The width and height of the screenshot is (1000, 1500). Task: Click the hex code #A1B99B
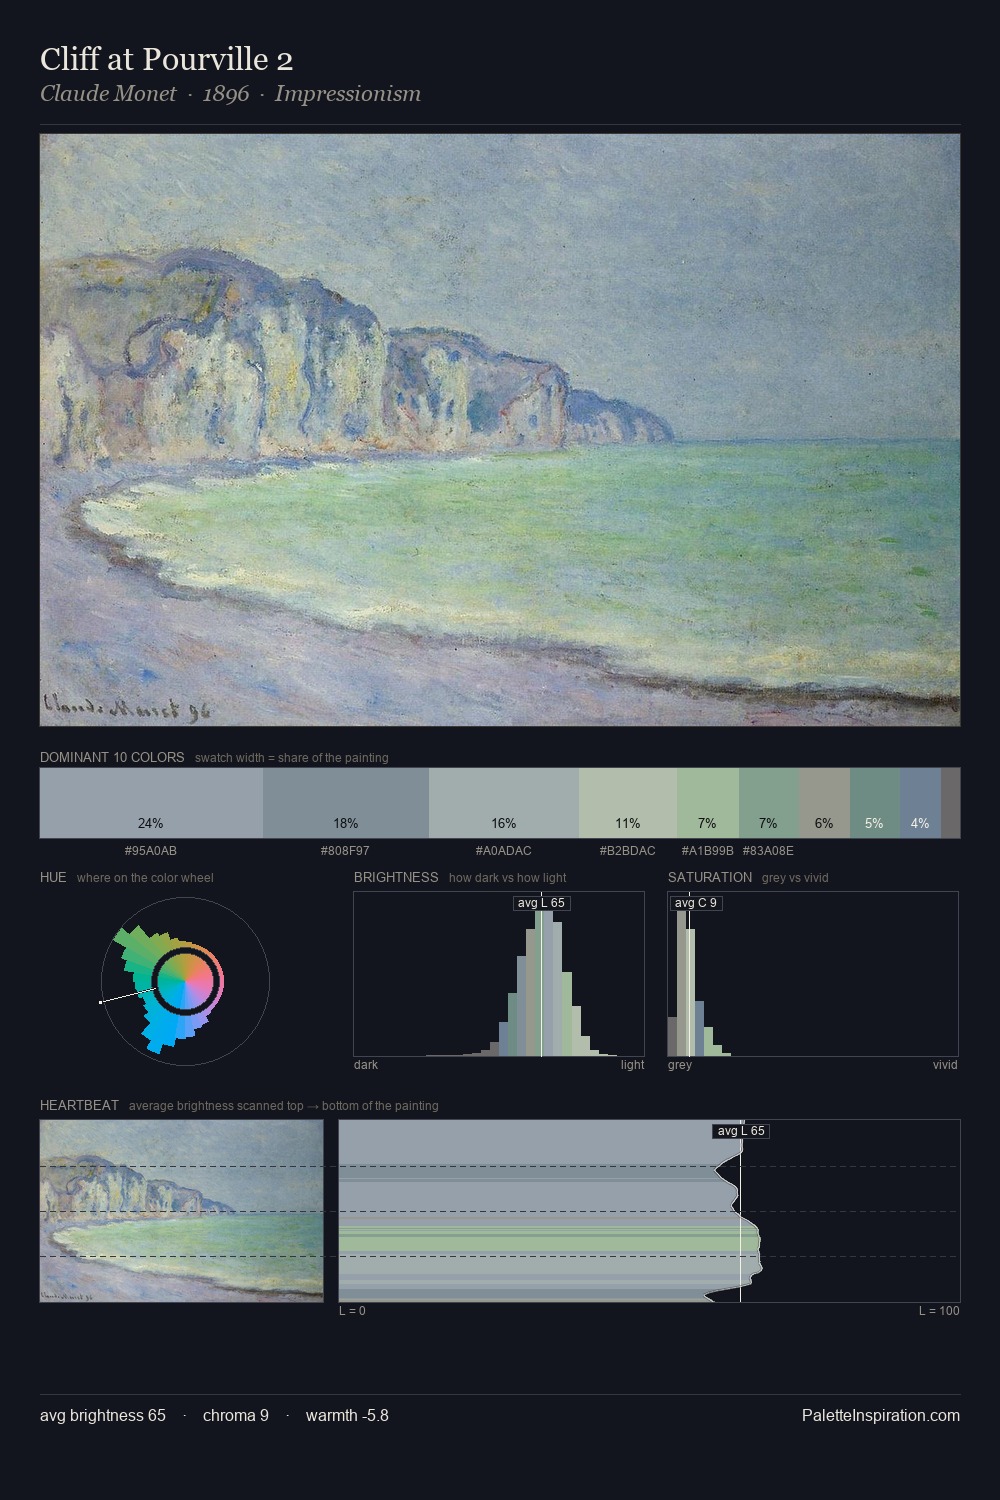click(708, 851)
